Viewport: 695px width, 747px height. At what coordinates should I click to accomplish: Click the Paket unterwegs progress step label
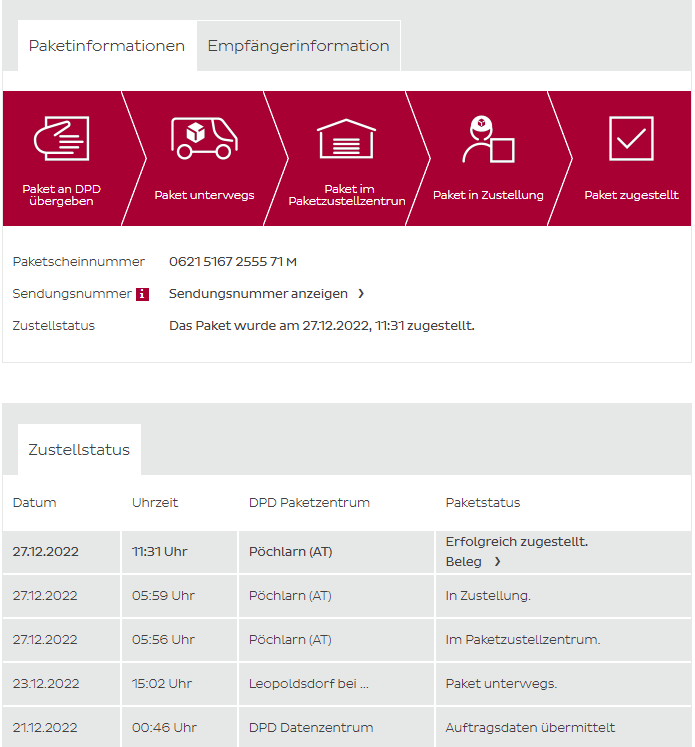(x=204, y=195)
